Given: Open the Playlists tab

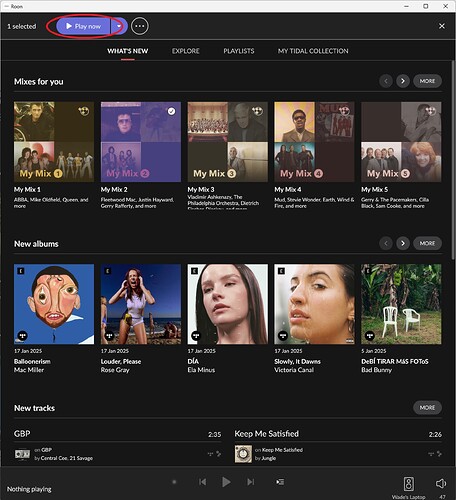Looking at the screenshot, I should (x=239, y=51).
